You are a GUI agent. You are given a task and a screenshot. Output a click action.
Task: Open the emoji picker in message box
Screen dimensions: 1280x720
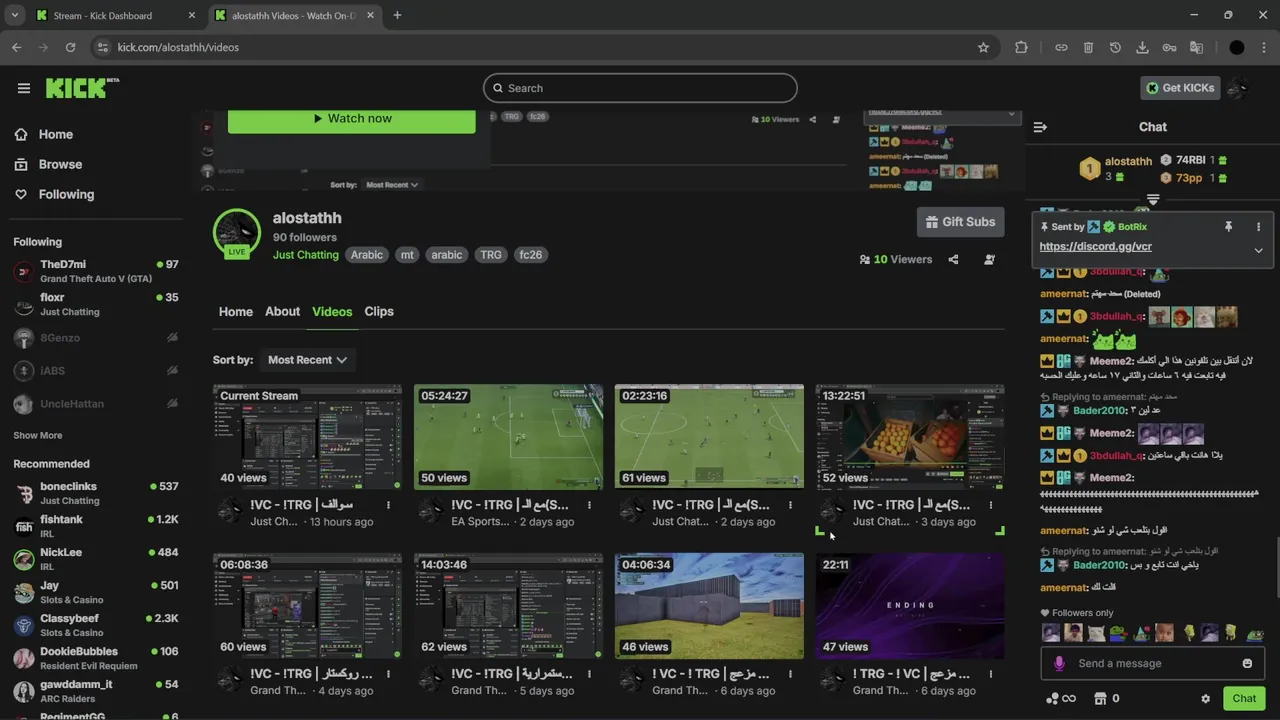tap(1247, 663)
